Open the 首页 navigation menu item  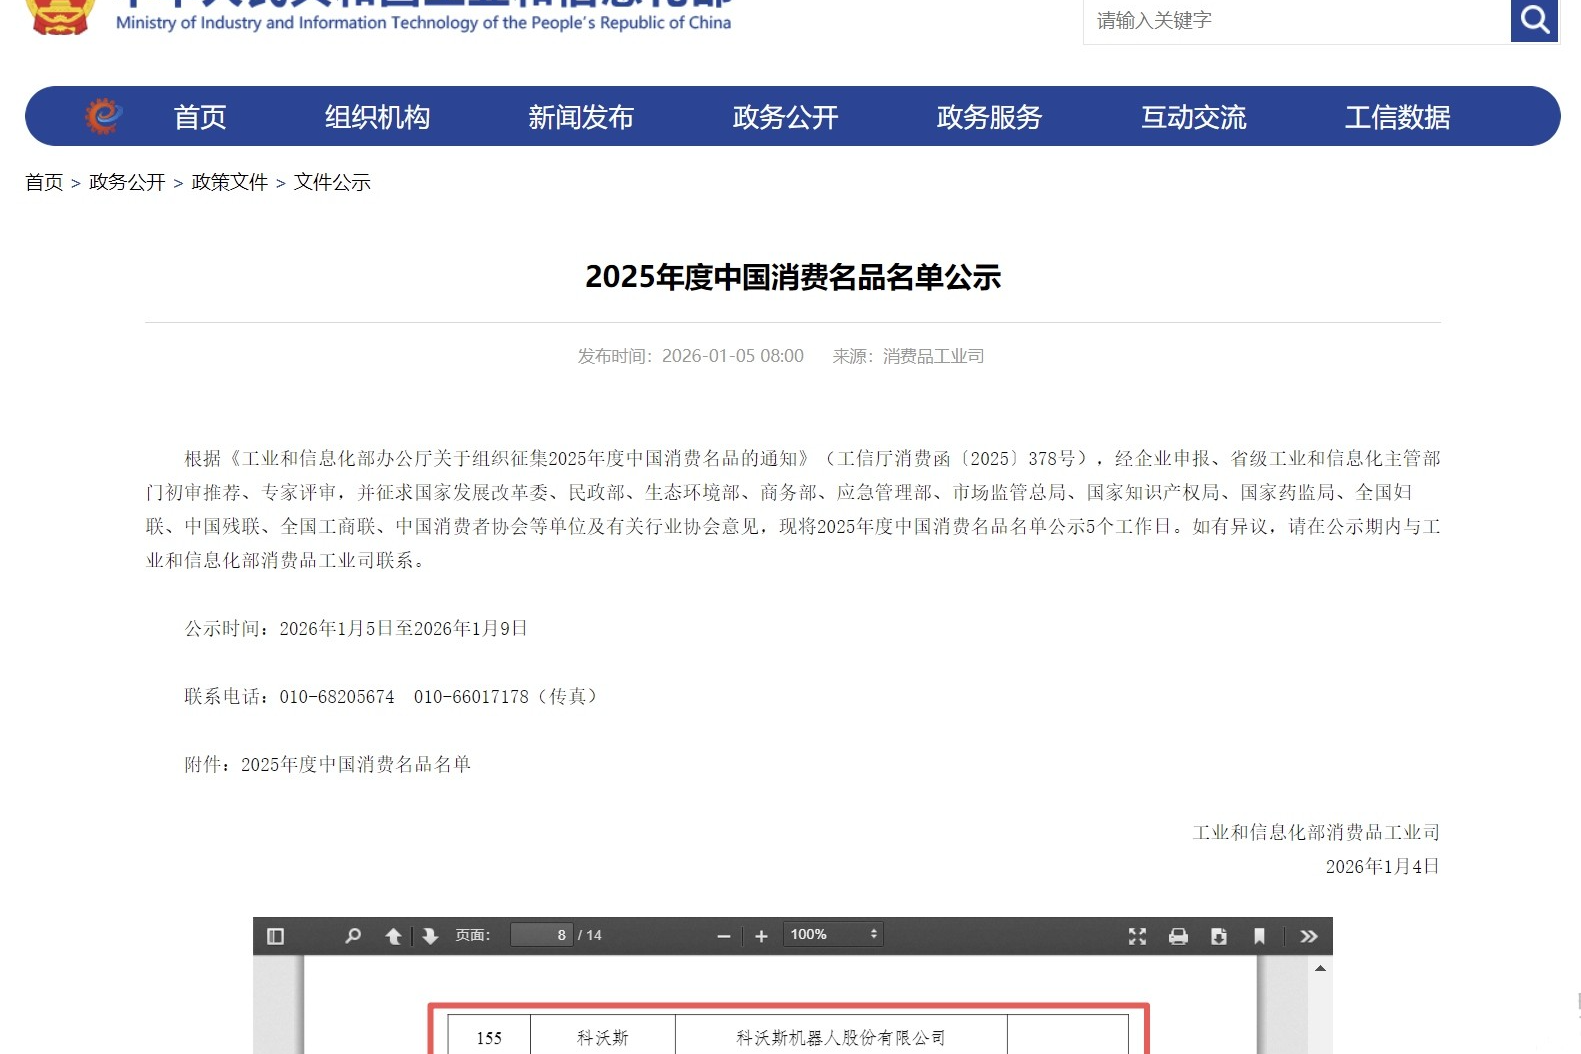(200, 117)
